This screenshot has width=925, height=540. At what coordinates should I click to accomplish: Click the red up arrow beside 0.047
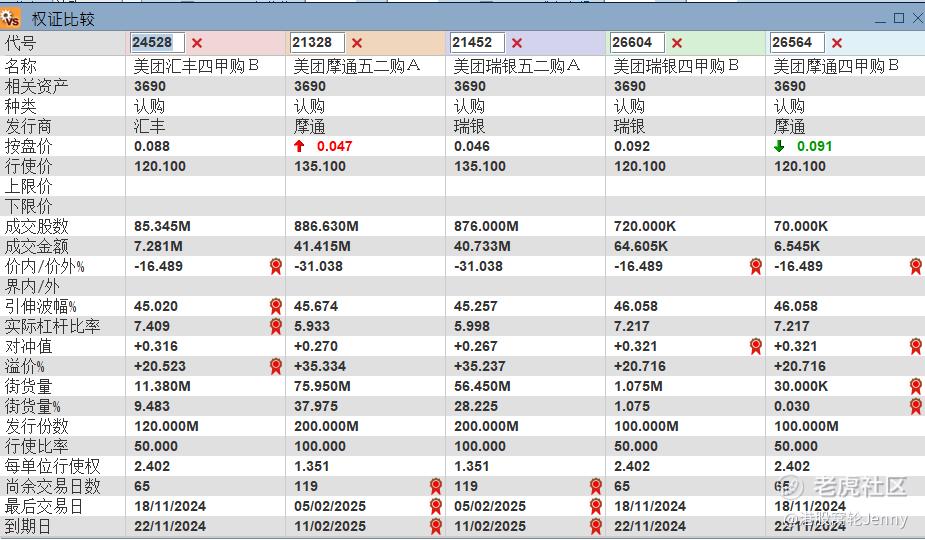pyautogui.click(x=299, y=146)
